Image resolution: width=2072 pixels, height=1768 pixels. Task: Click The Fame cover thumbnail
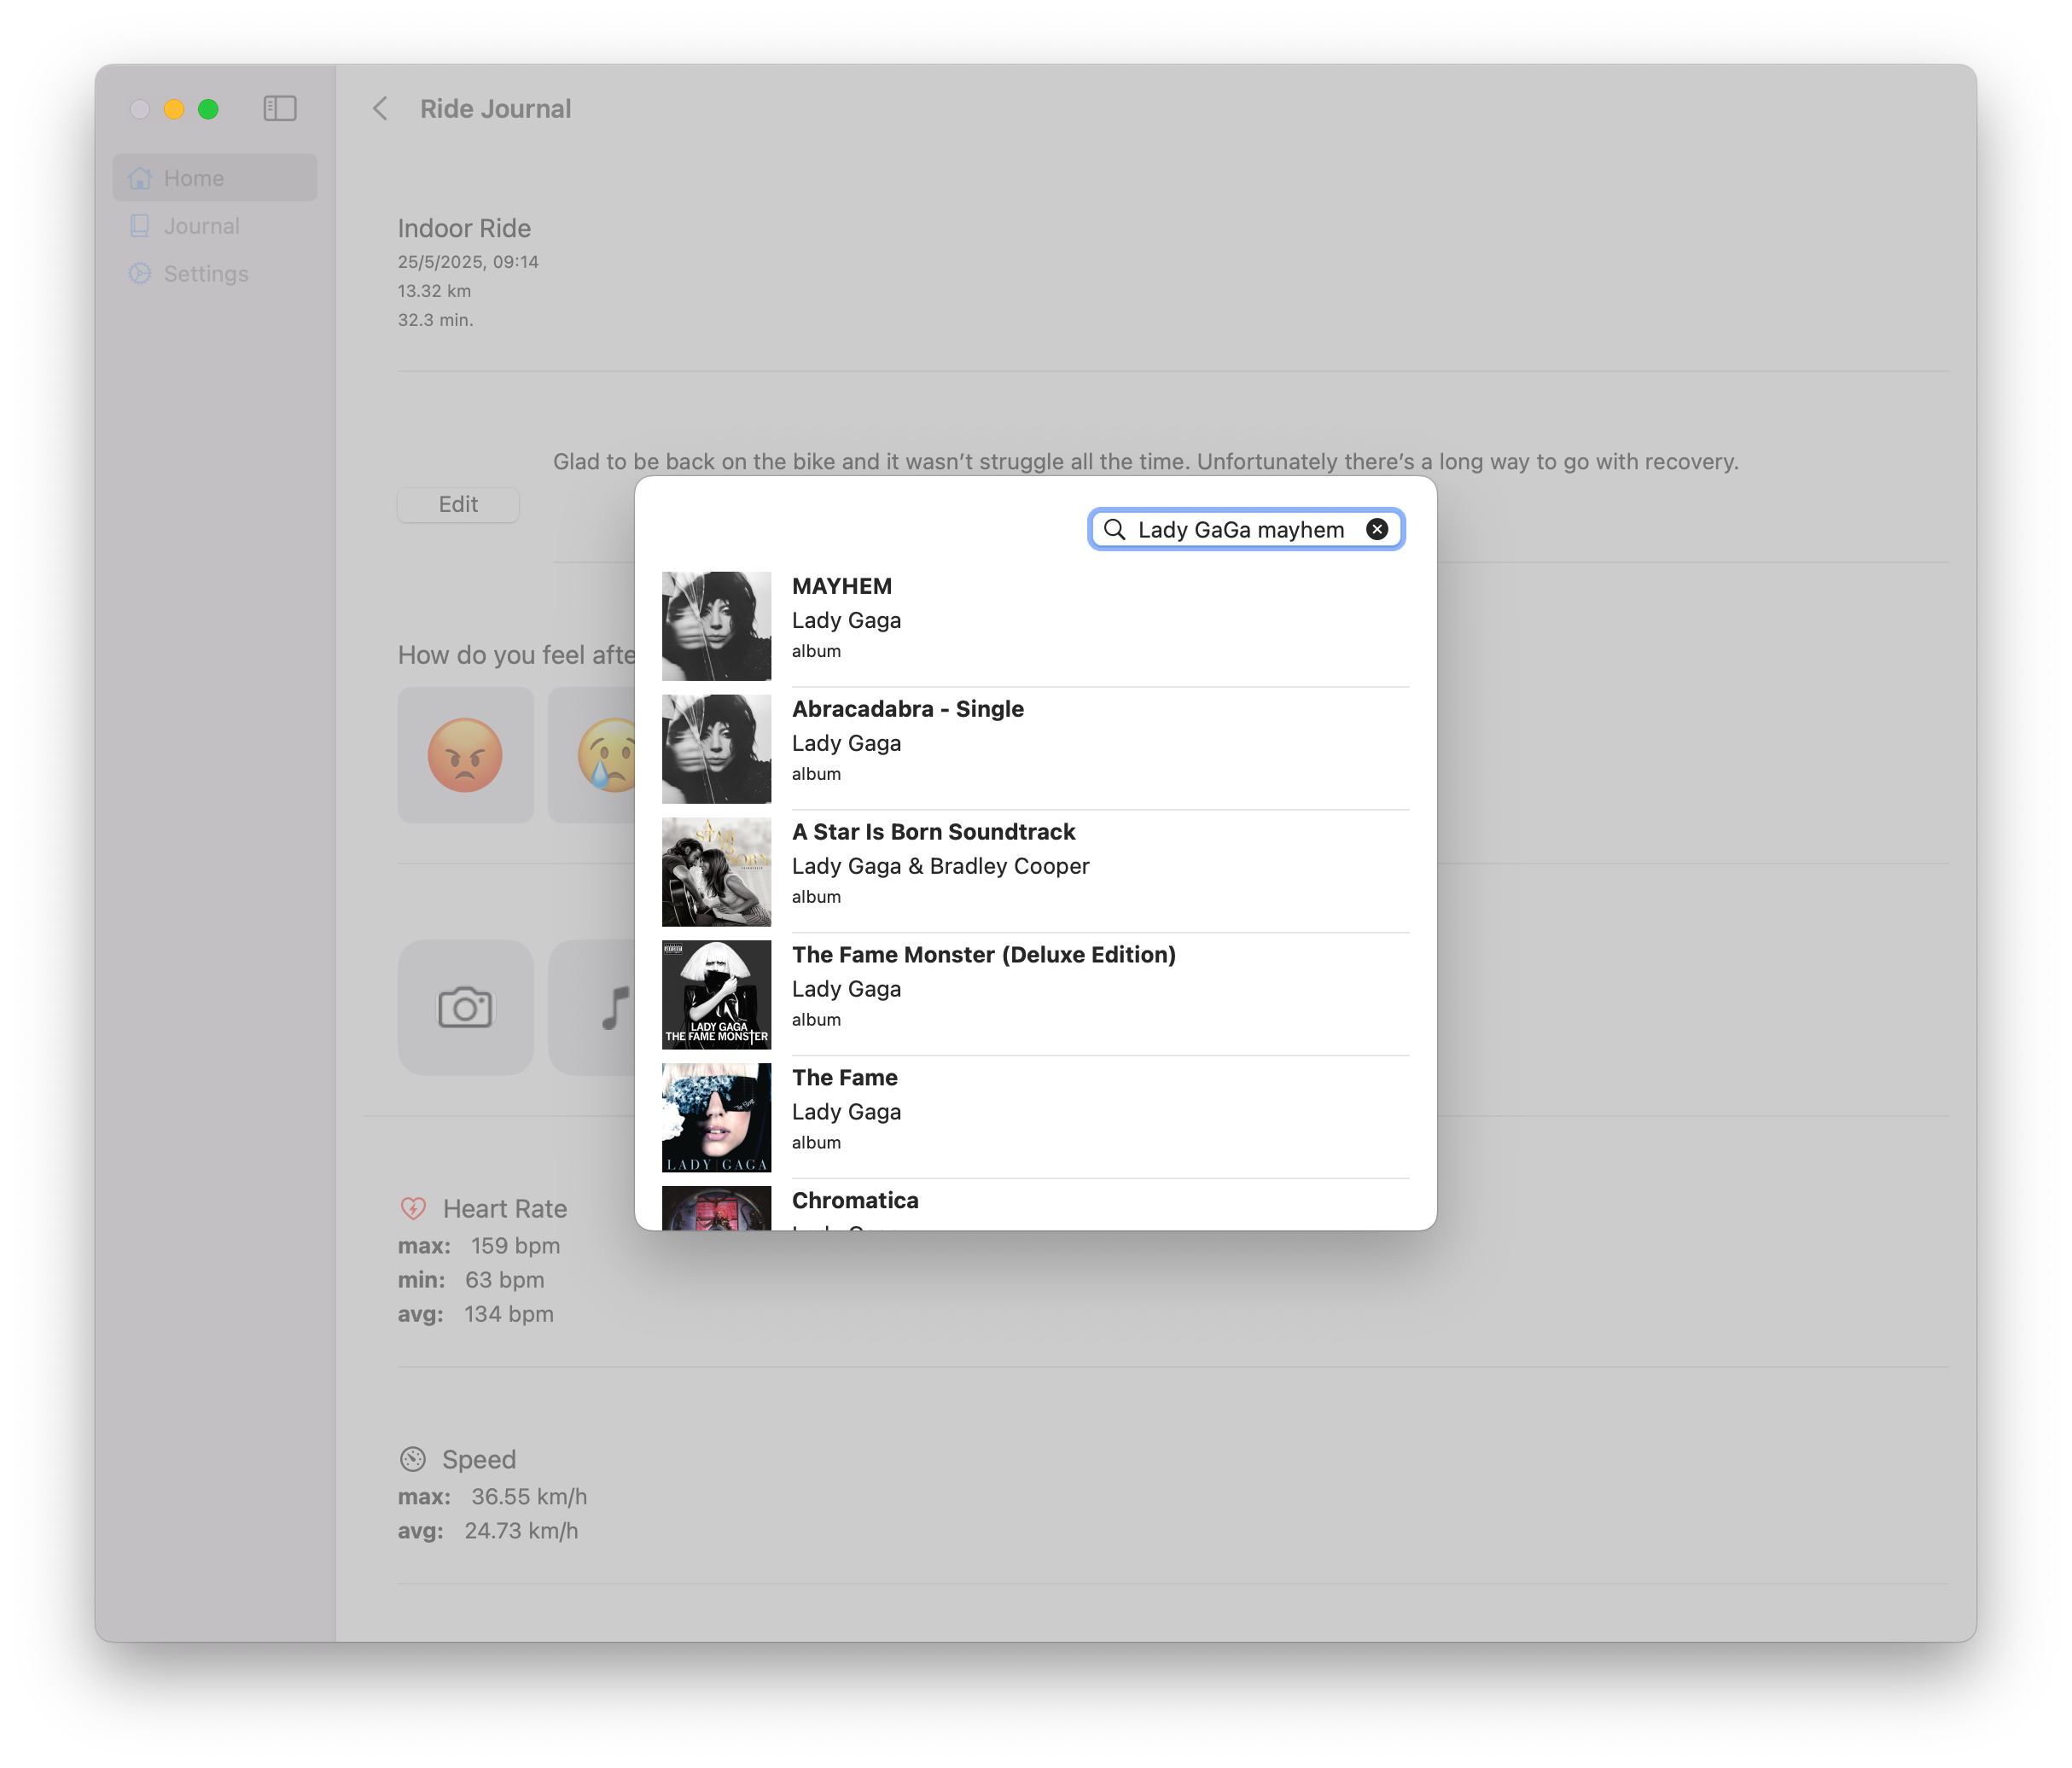click(716, 1118)
